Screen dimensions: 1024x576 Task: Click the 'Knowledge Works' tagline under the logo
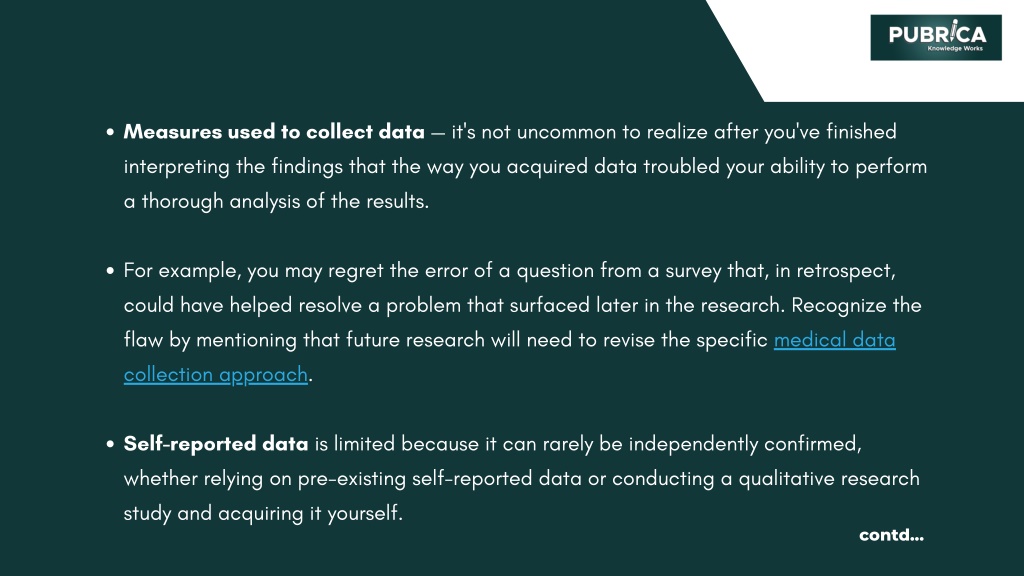(955, 48)
